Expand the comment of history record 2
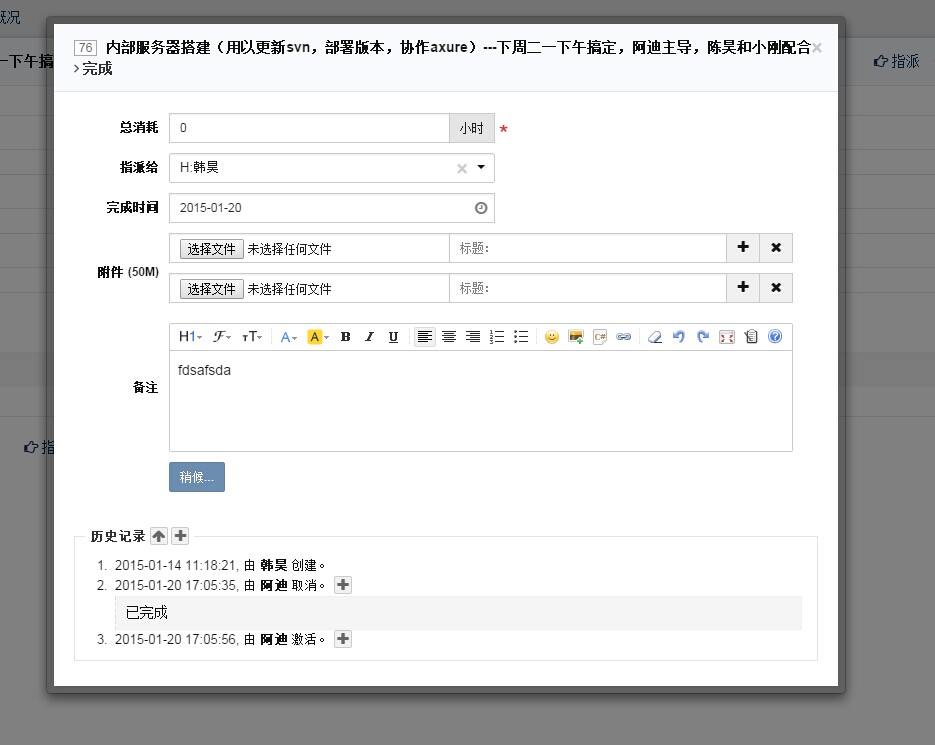Viewport: 935px width, 745px height. 343,585
